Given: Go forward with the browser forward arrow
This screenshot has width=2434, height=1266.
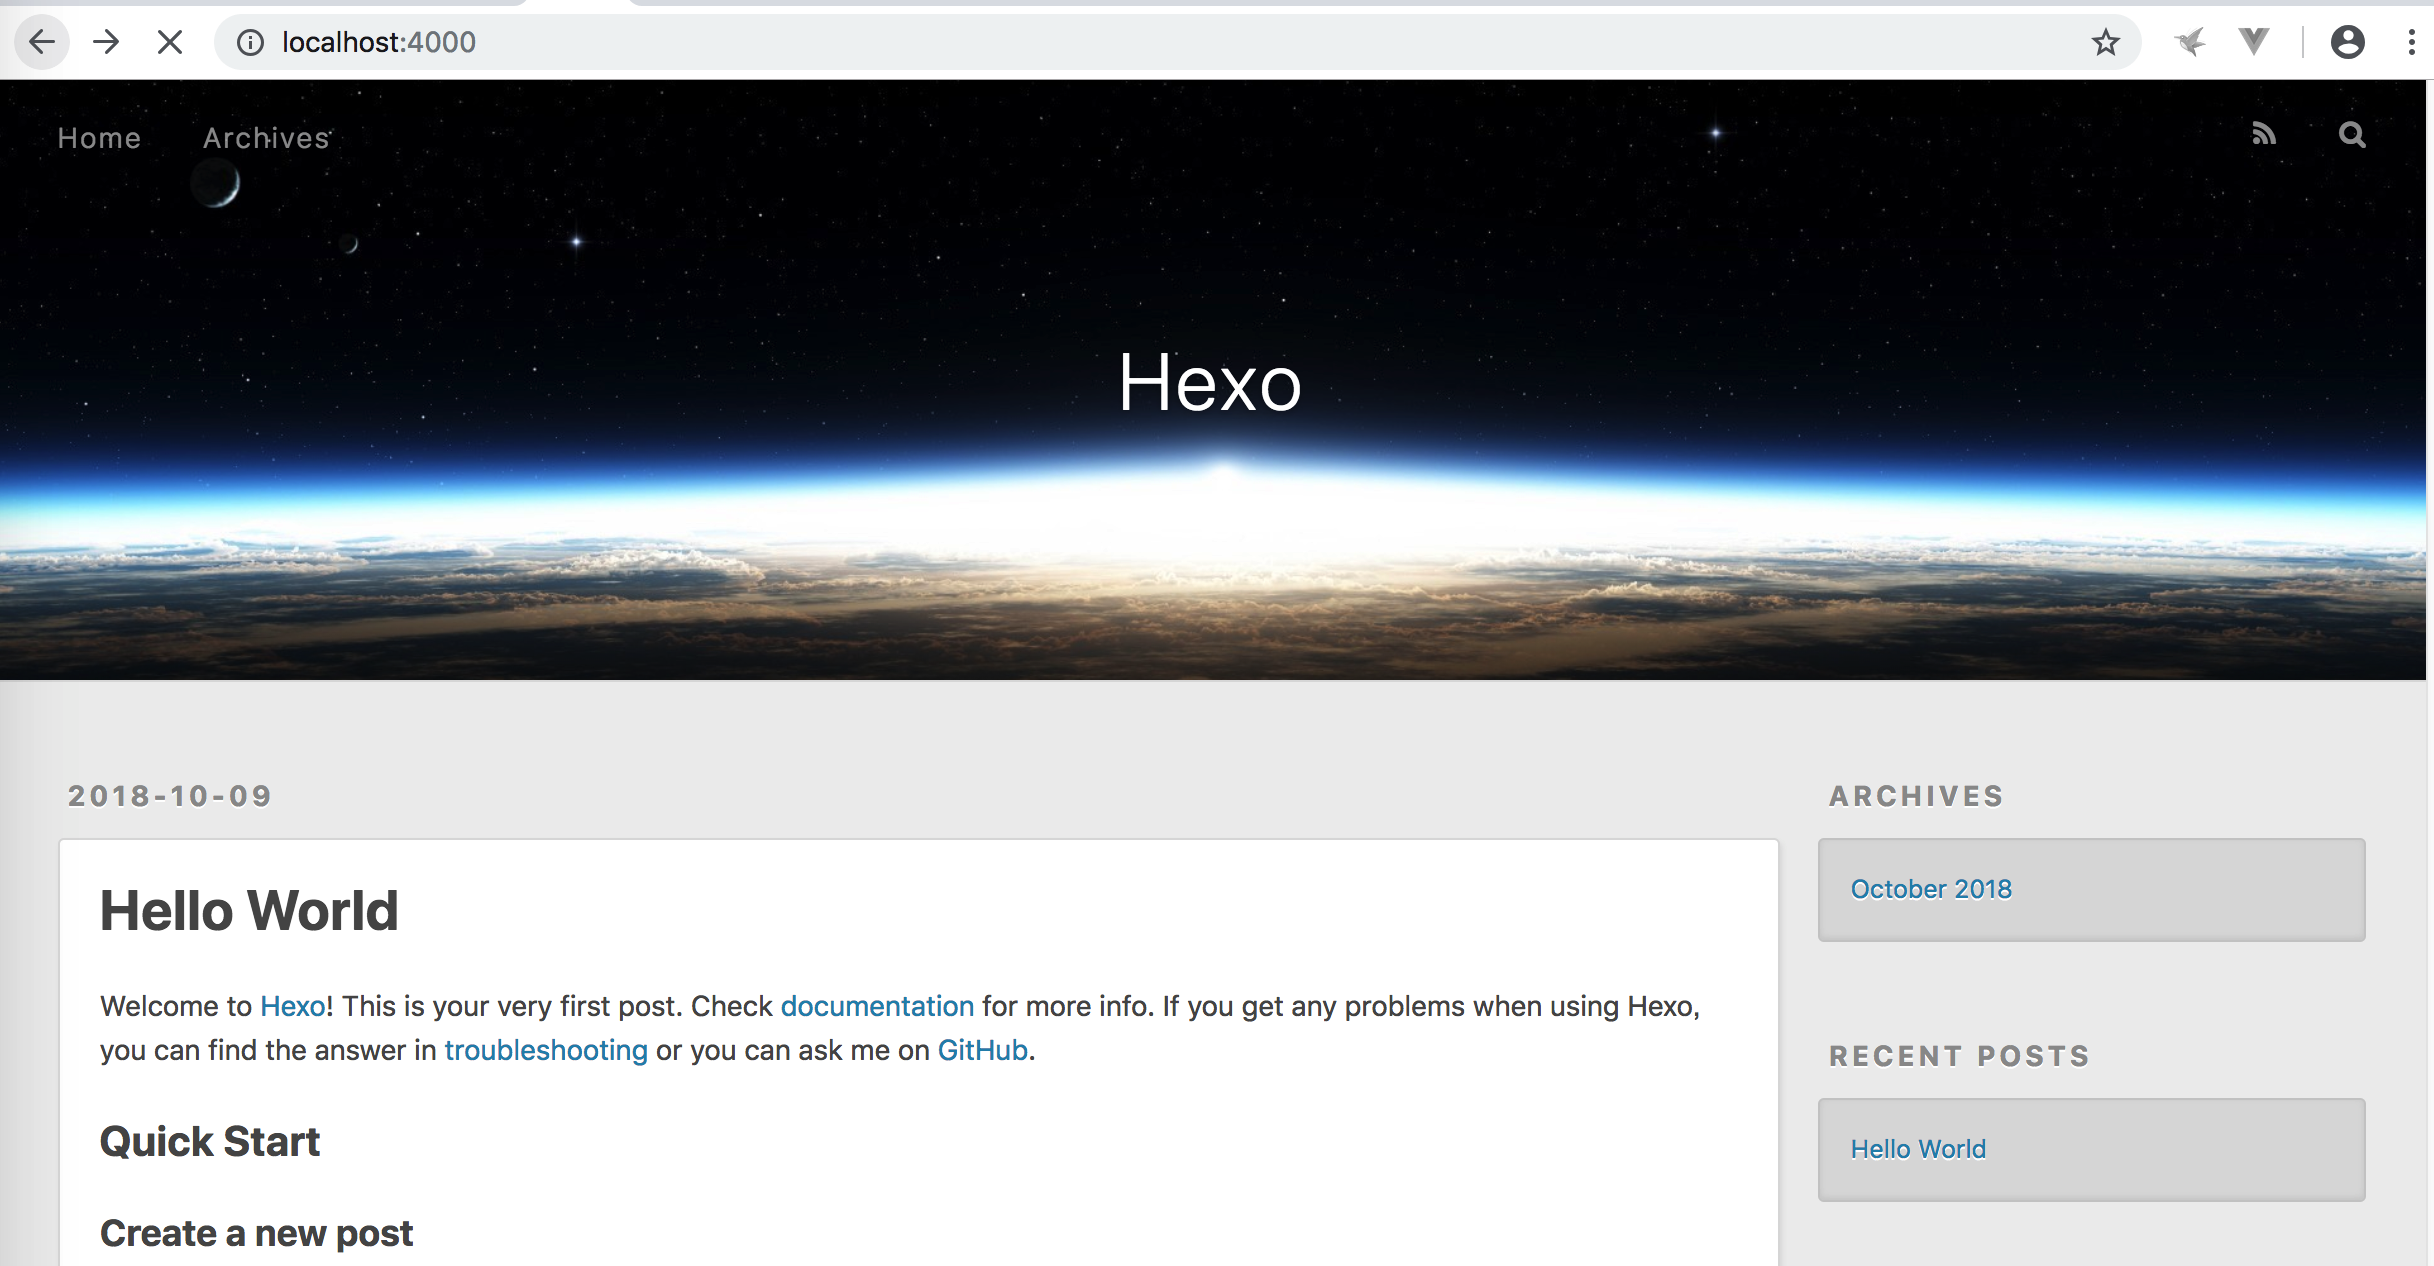Looking at the screenshot, I should pyautogui.click(x=106, y=42).
